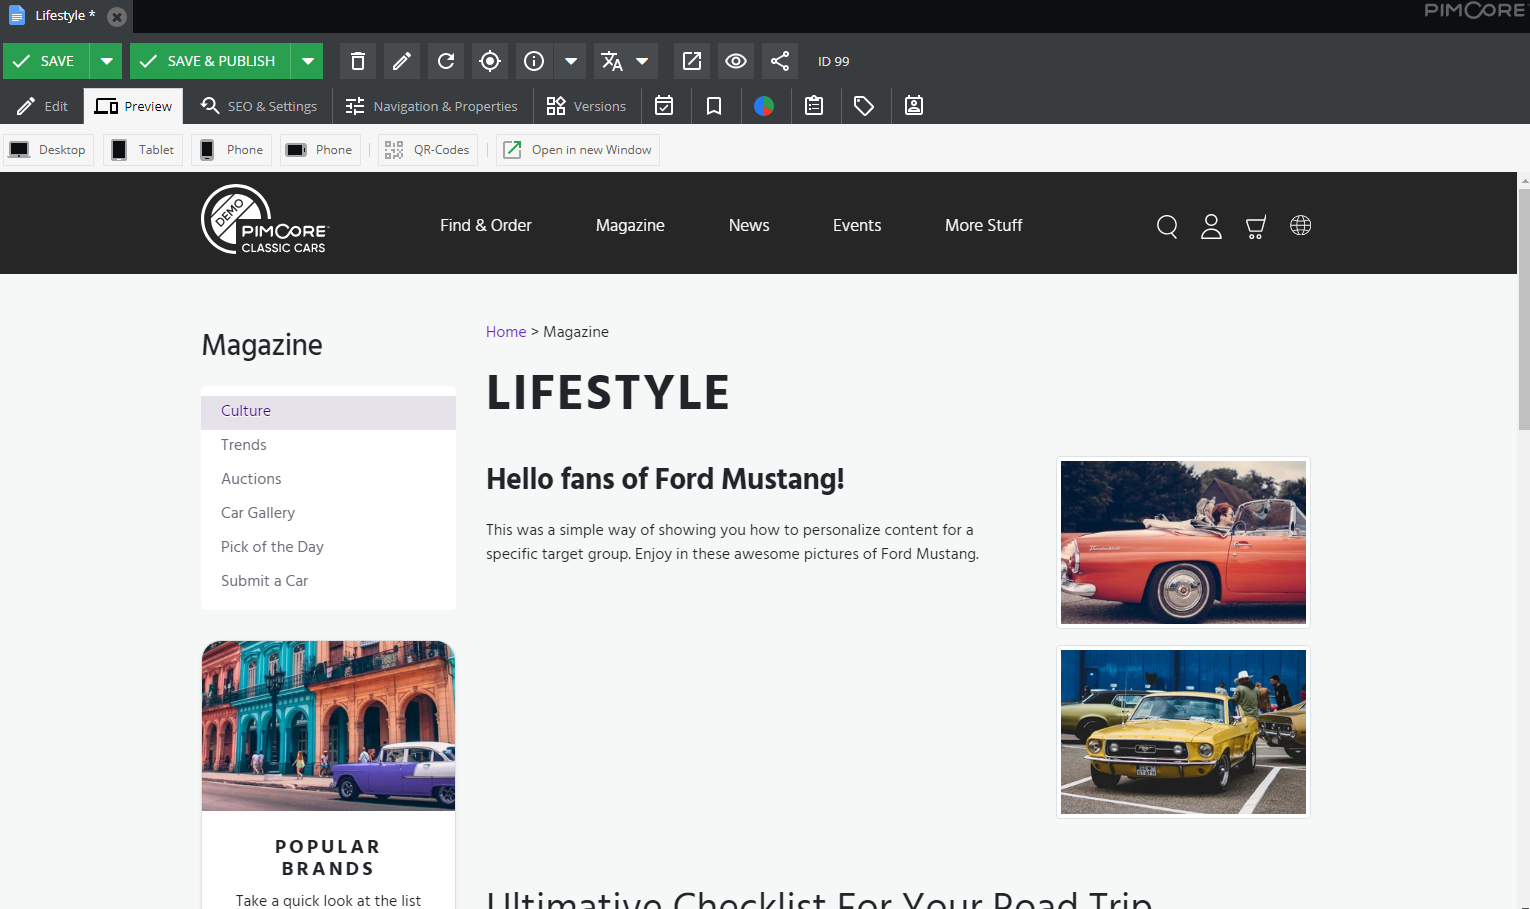Open the Navigation & Properties tab
1530x909 pixels.
point(432,106)
